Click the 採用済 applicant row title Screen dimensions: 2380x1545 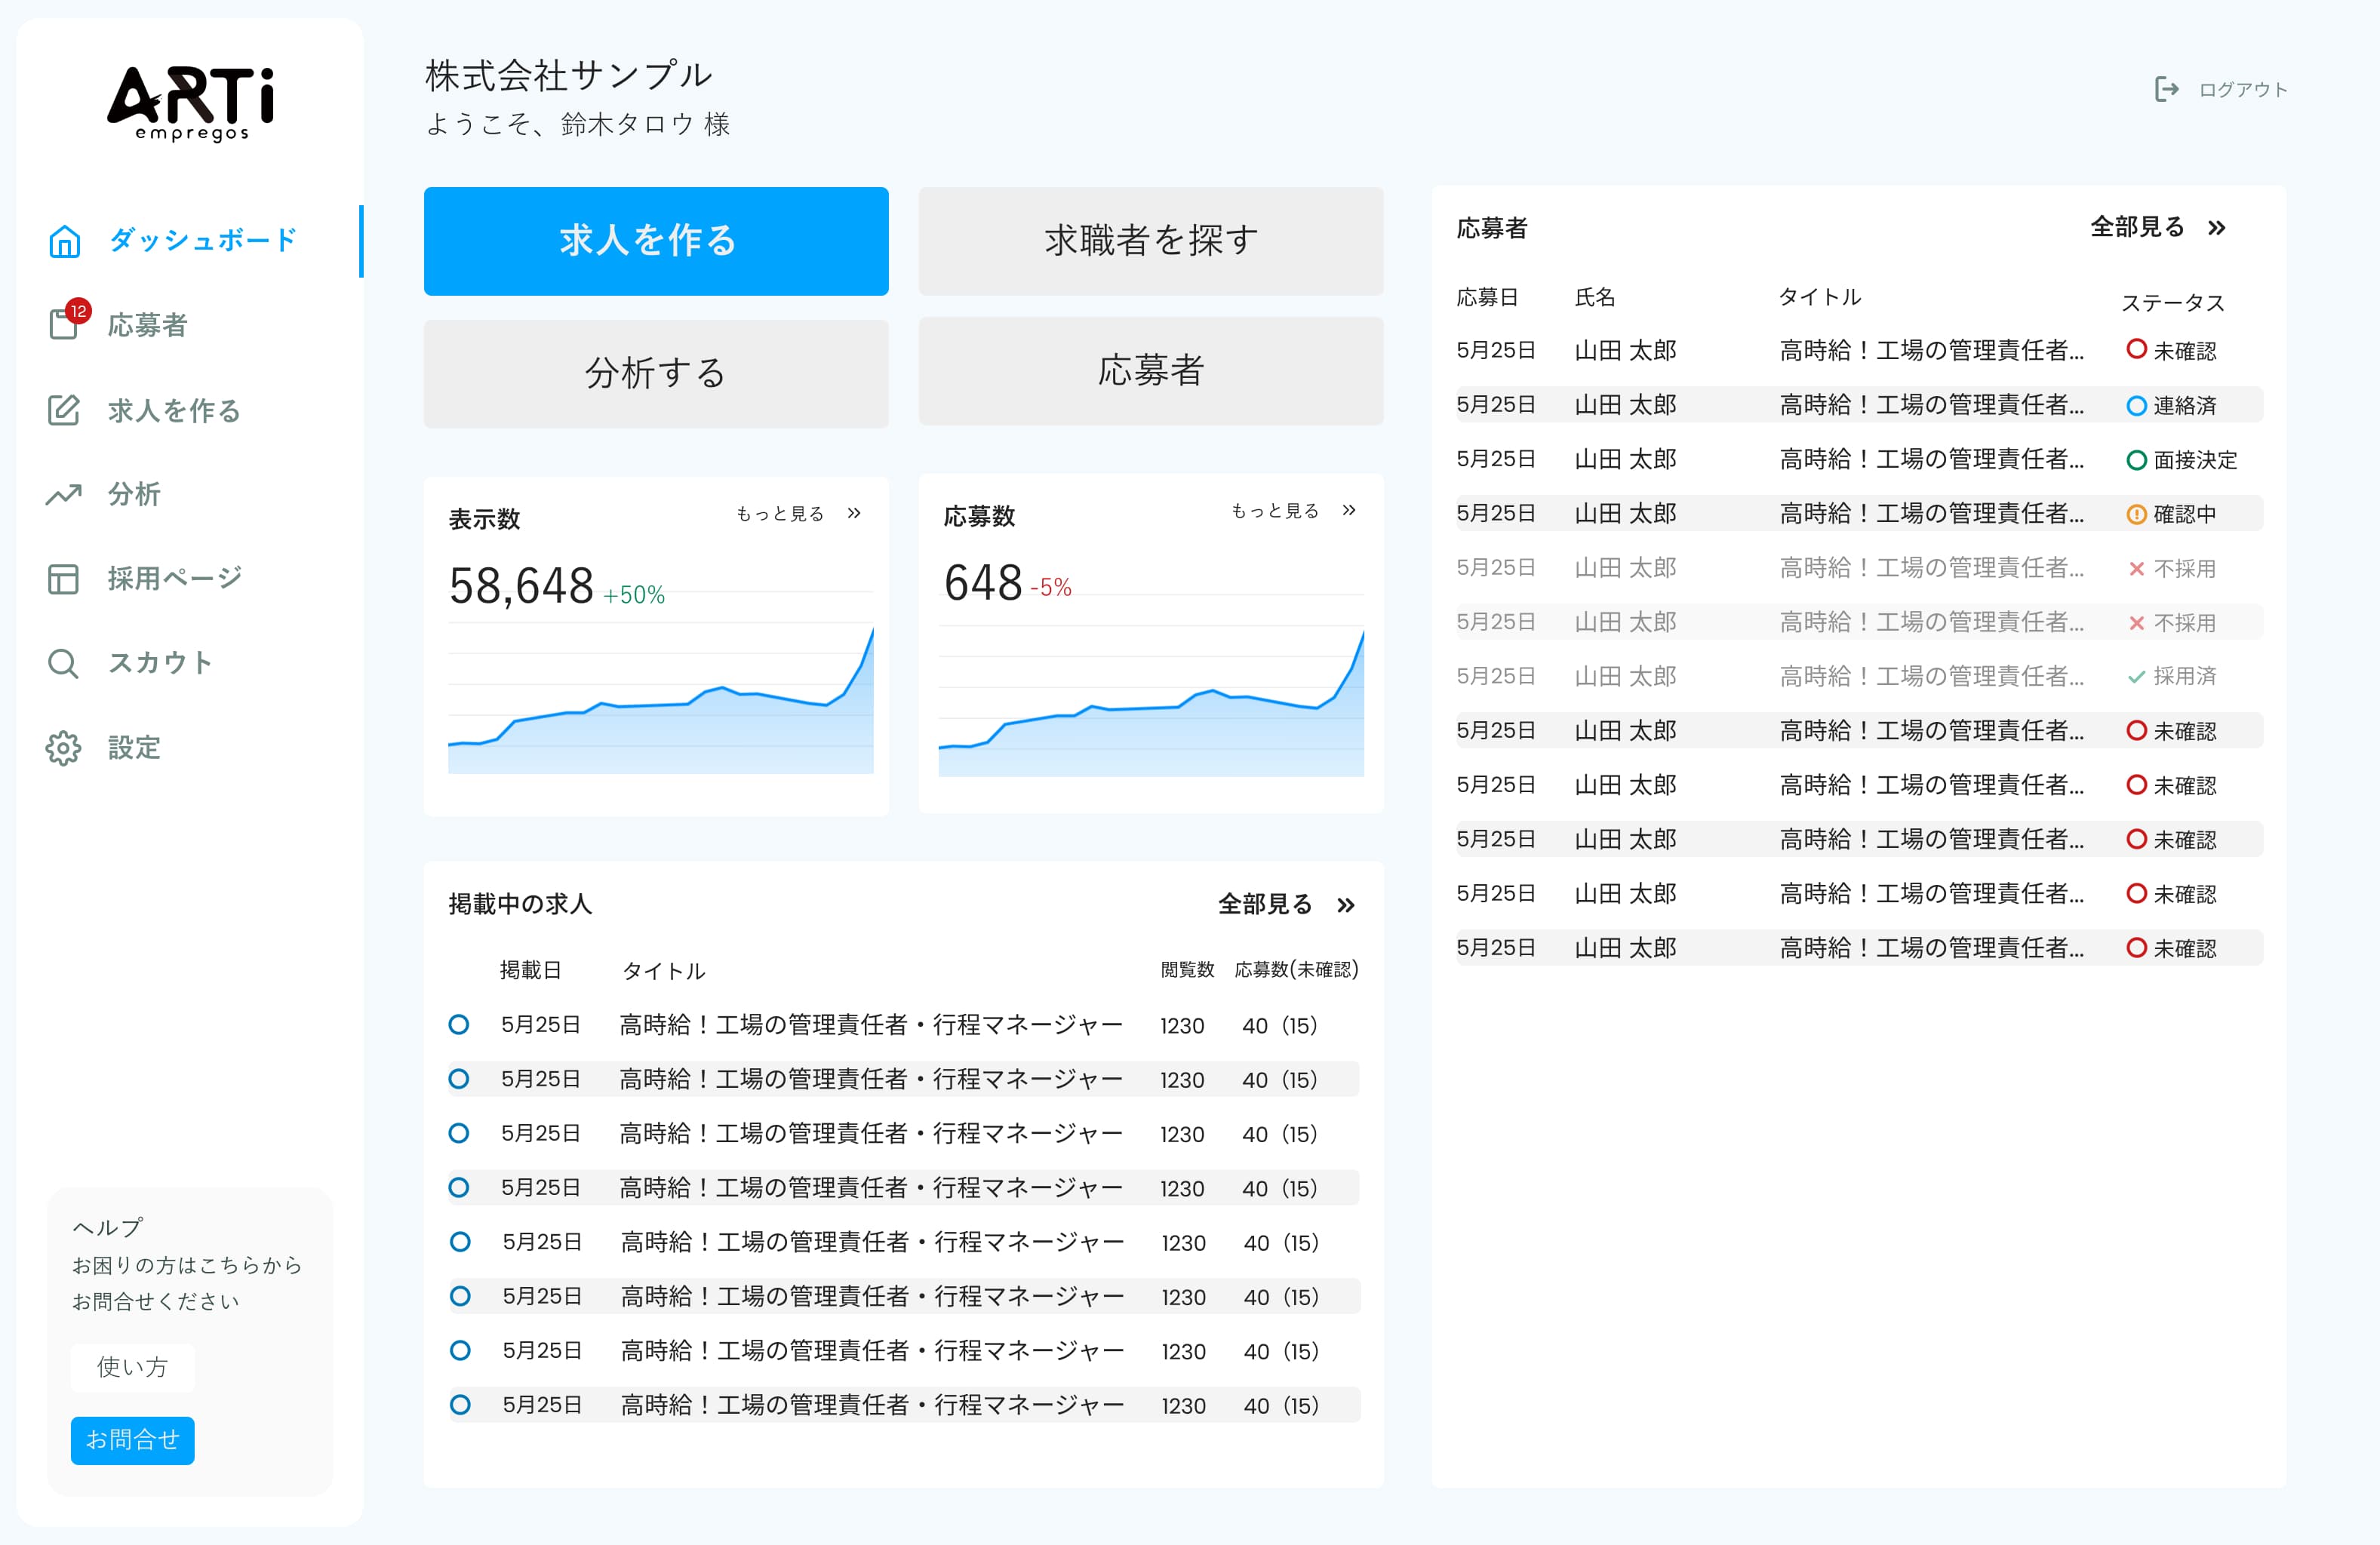pyautogui.click(x=1932, y=677)
